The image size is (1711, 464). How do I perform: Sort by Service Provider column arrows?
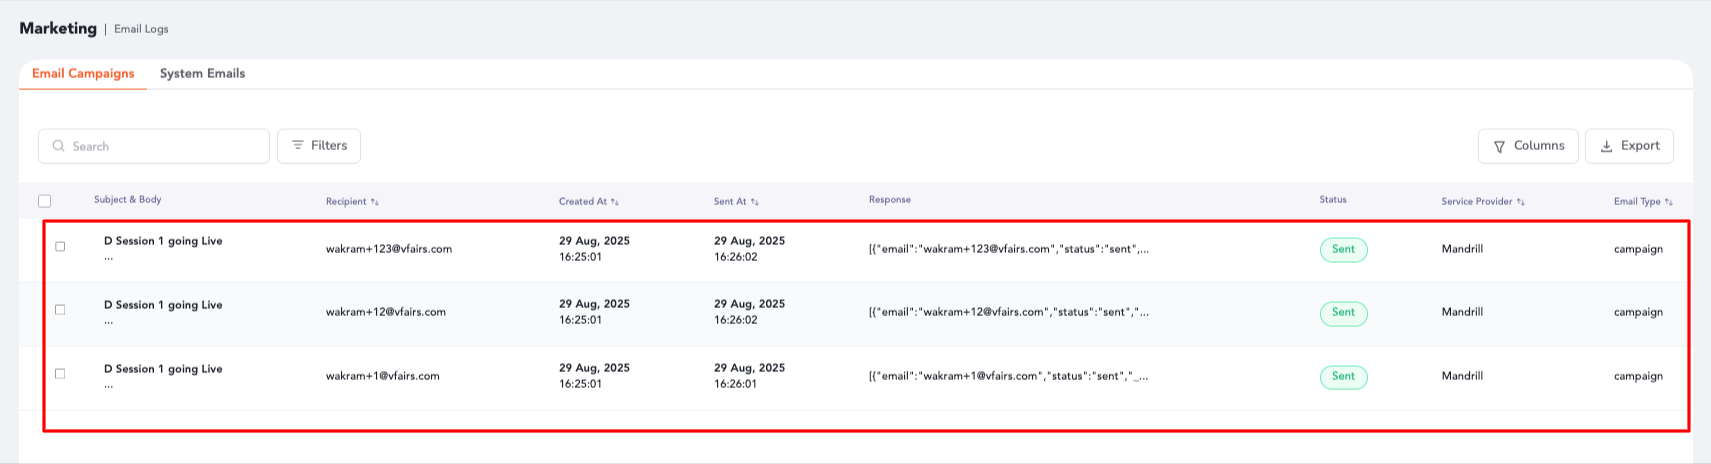tap(1520, 202)
